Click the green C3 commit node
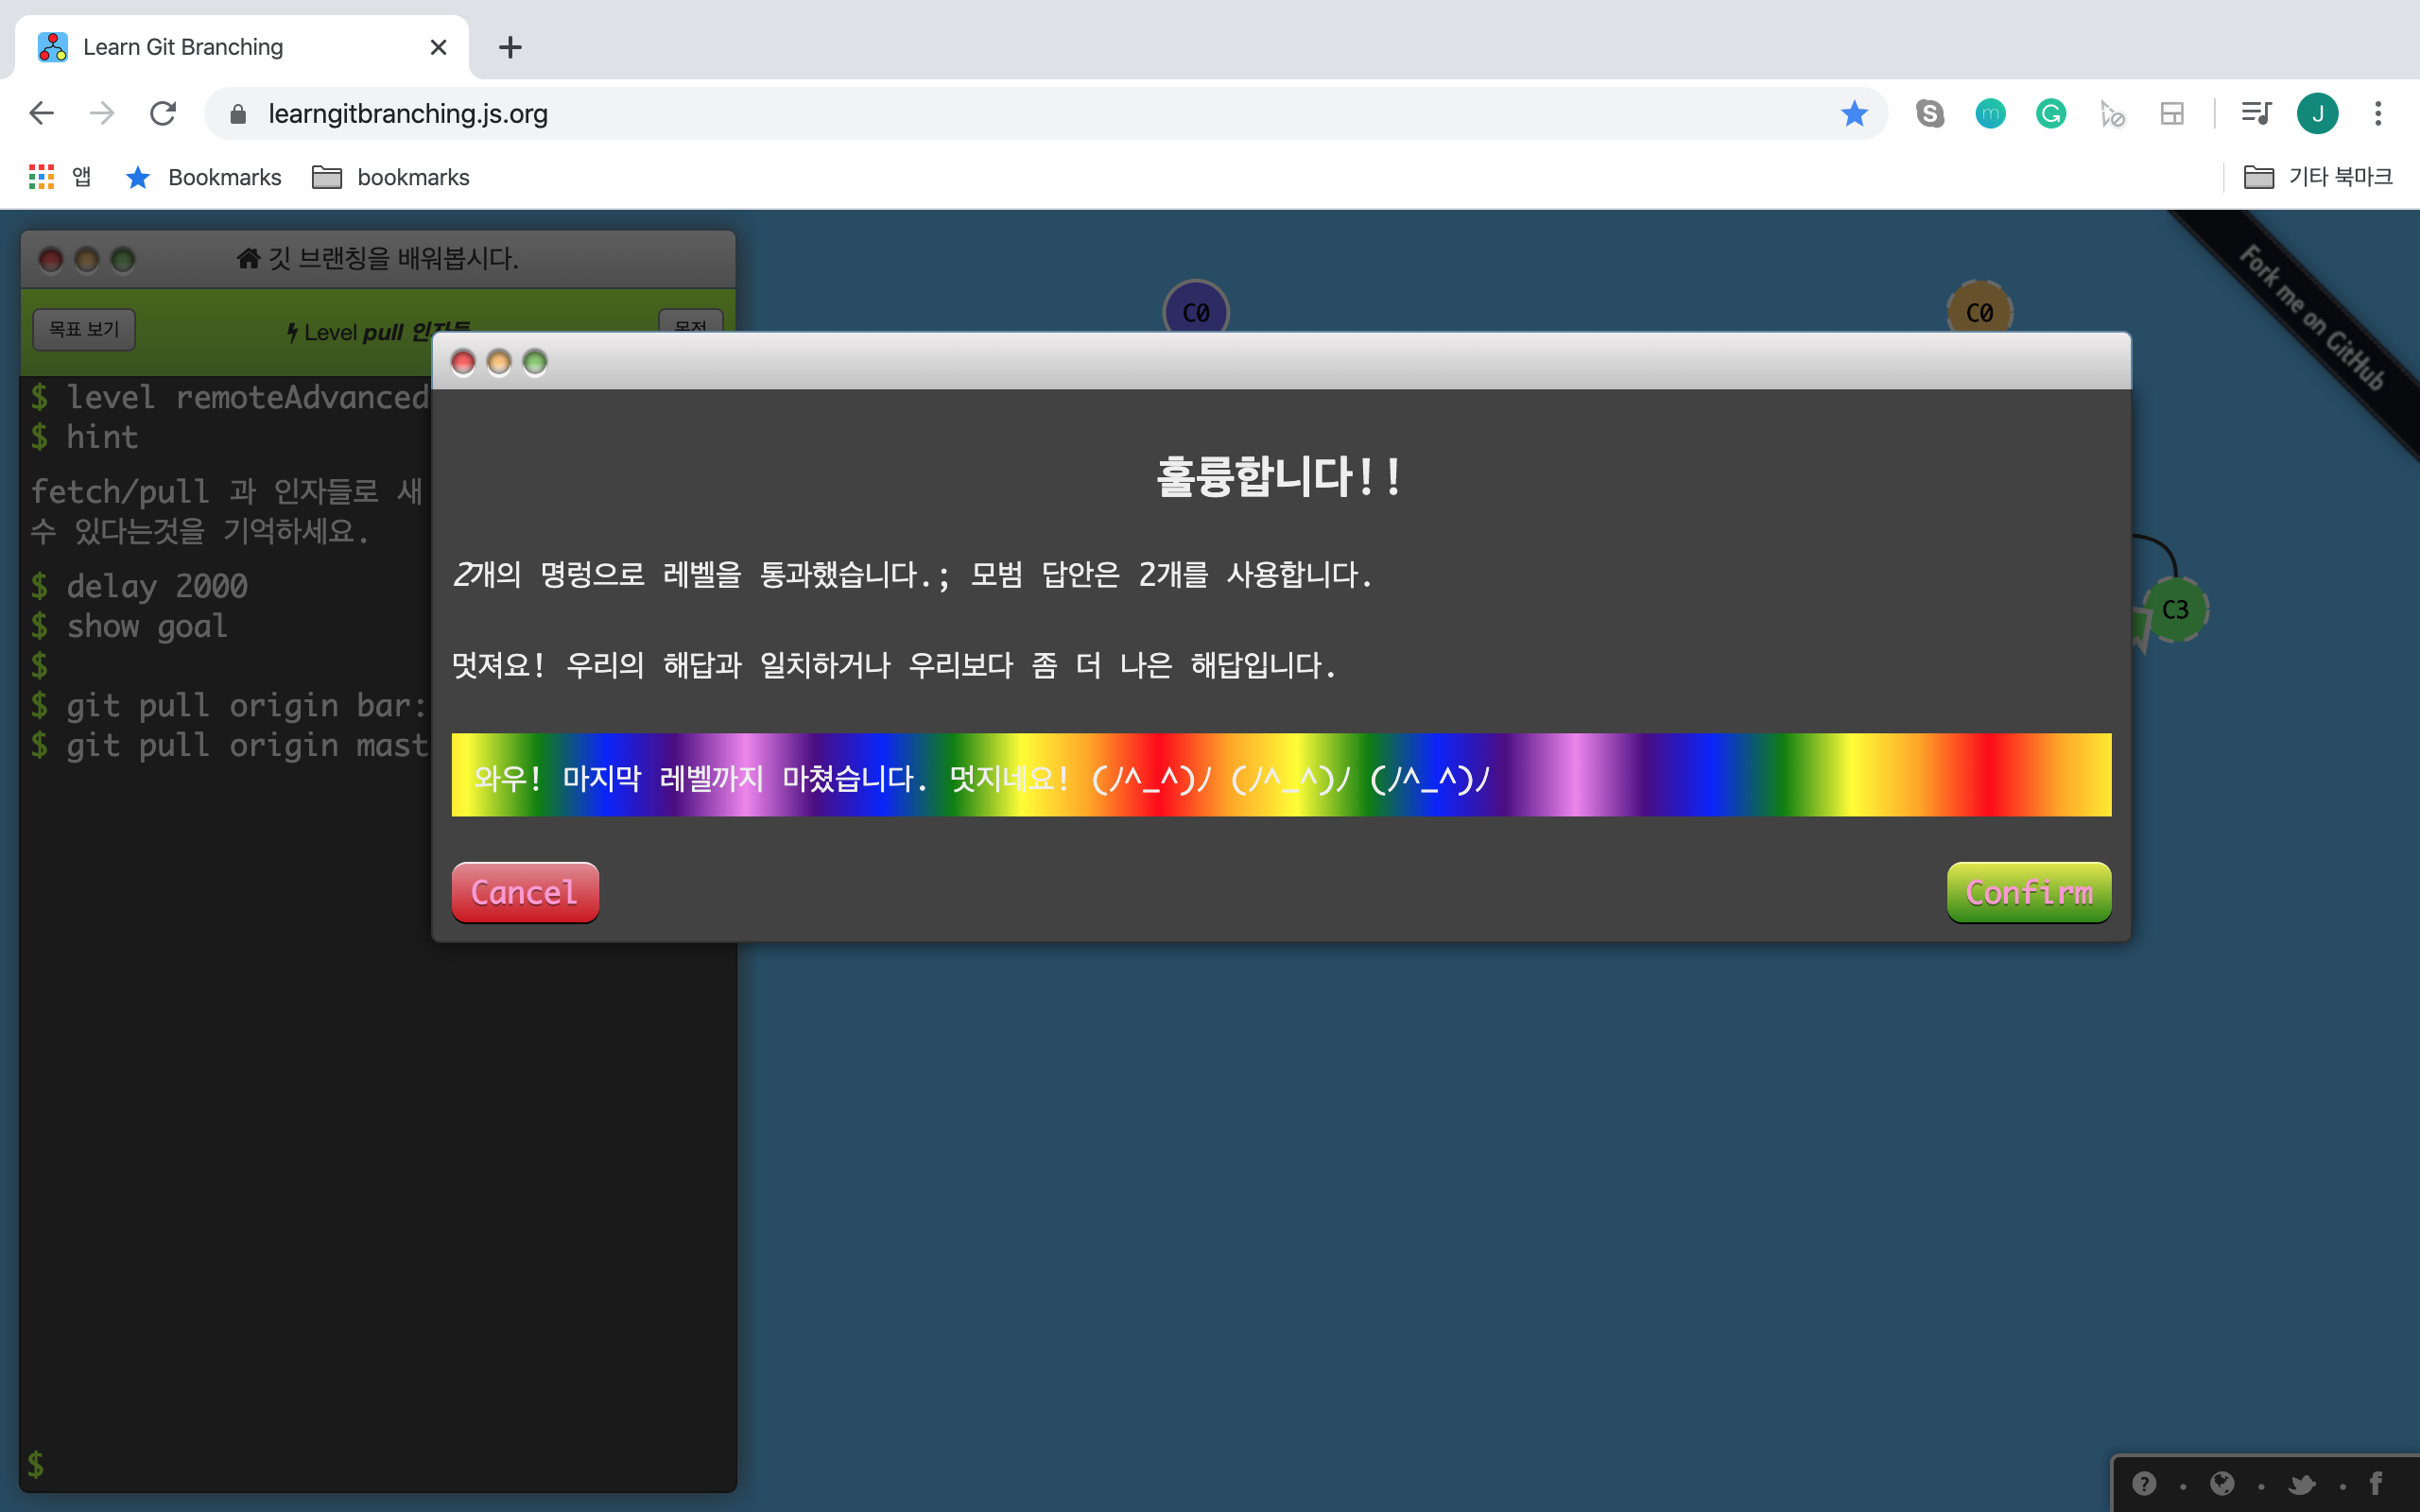Viewport: 2420px width, 1512px height. click(2175, 609)
